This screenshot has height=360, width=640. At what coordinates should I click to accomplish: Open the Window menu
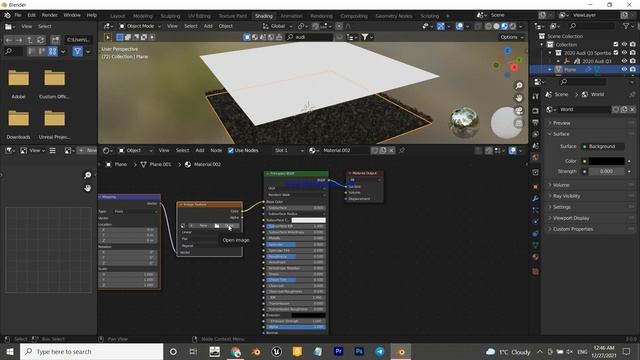click(72, 15)
